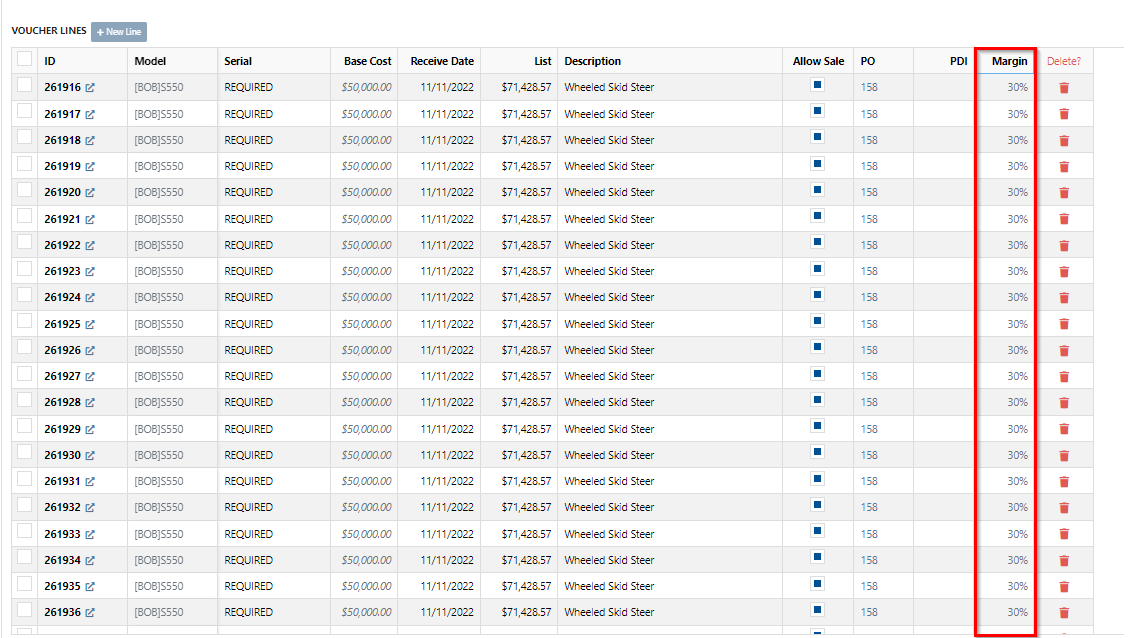The image size is (1128, 638).
Task: Toggle Allow Sale for row 261930
Action: click(x=817, y=452)
